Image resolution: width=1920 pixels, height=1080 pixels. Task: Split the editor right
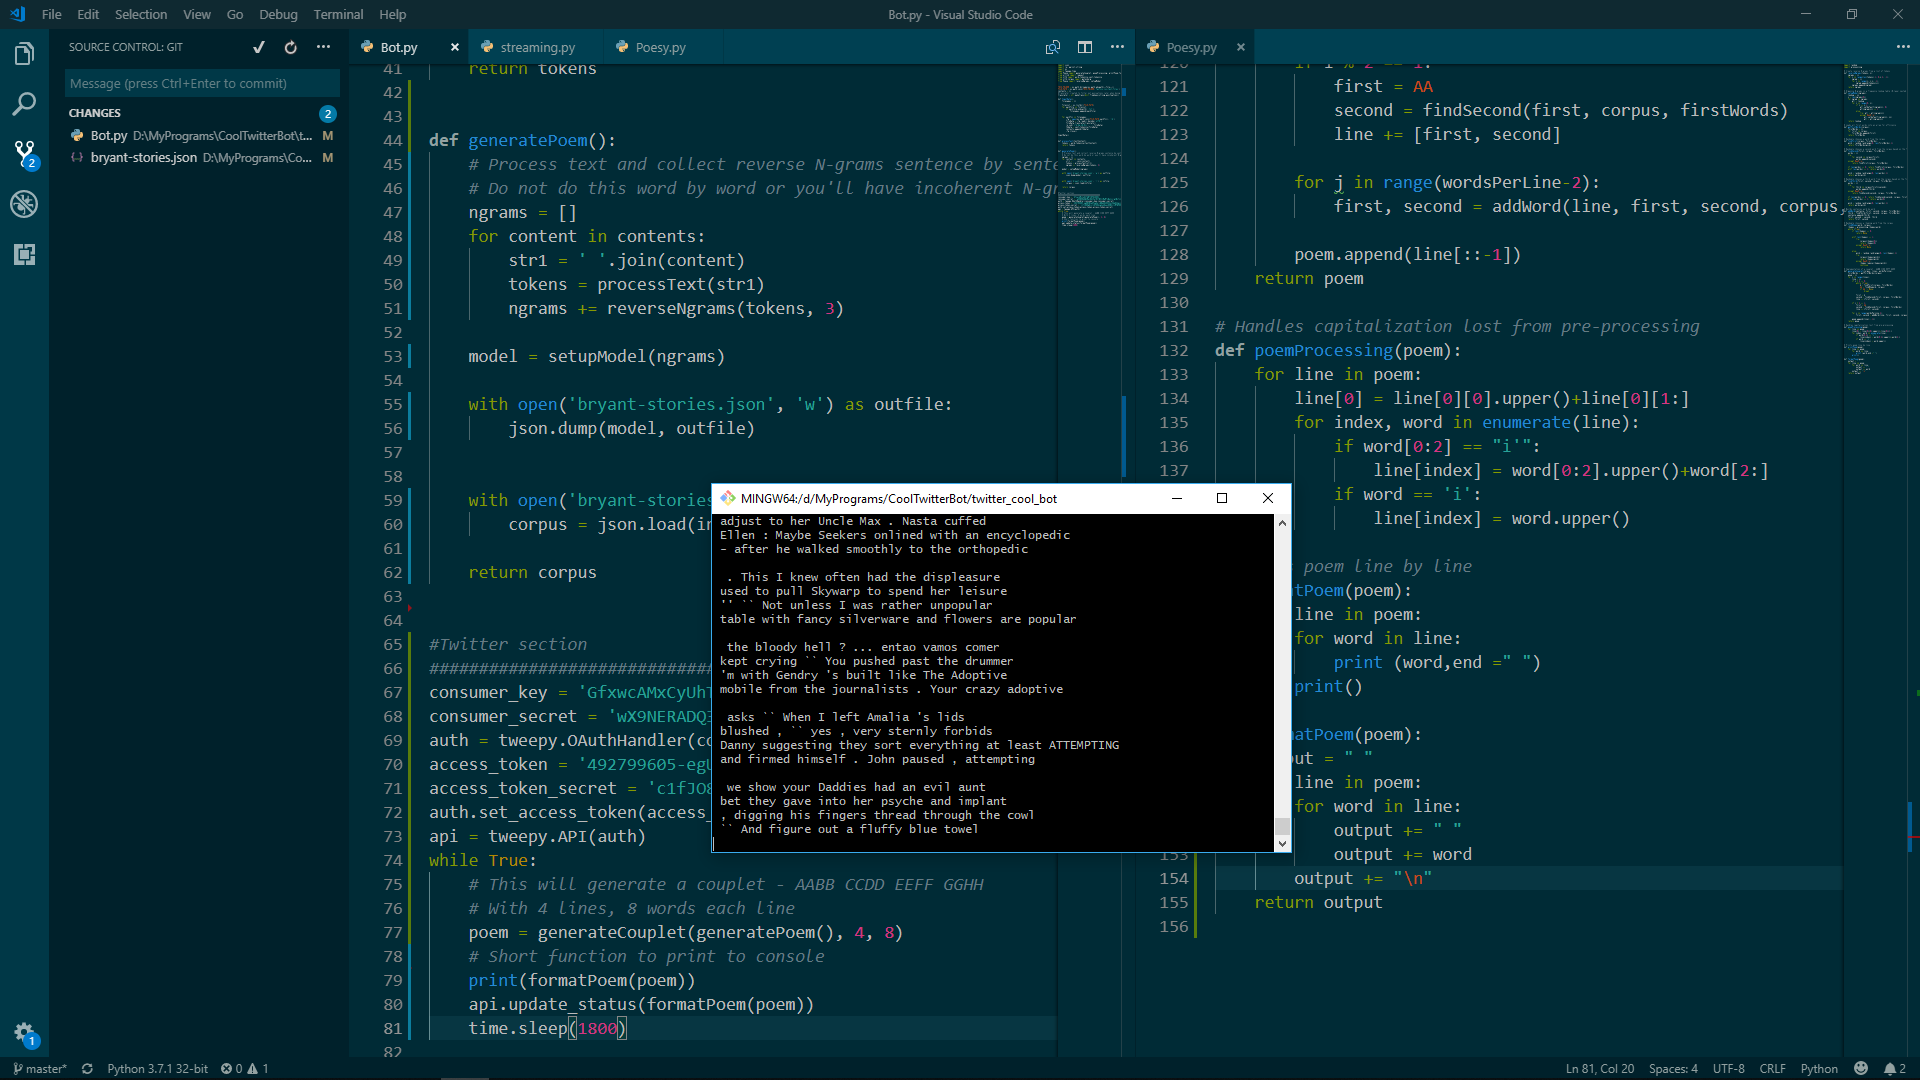click(x=1085, y=47)
